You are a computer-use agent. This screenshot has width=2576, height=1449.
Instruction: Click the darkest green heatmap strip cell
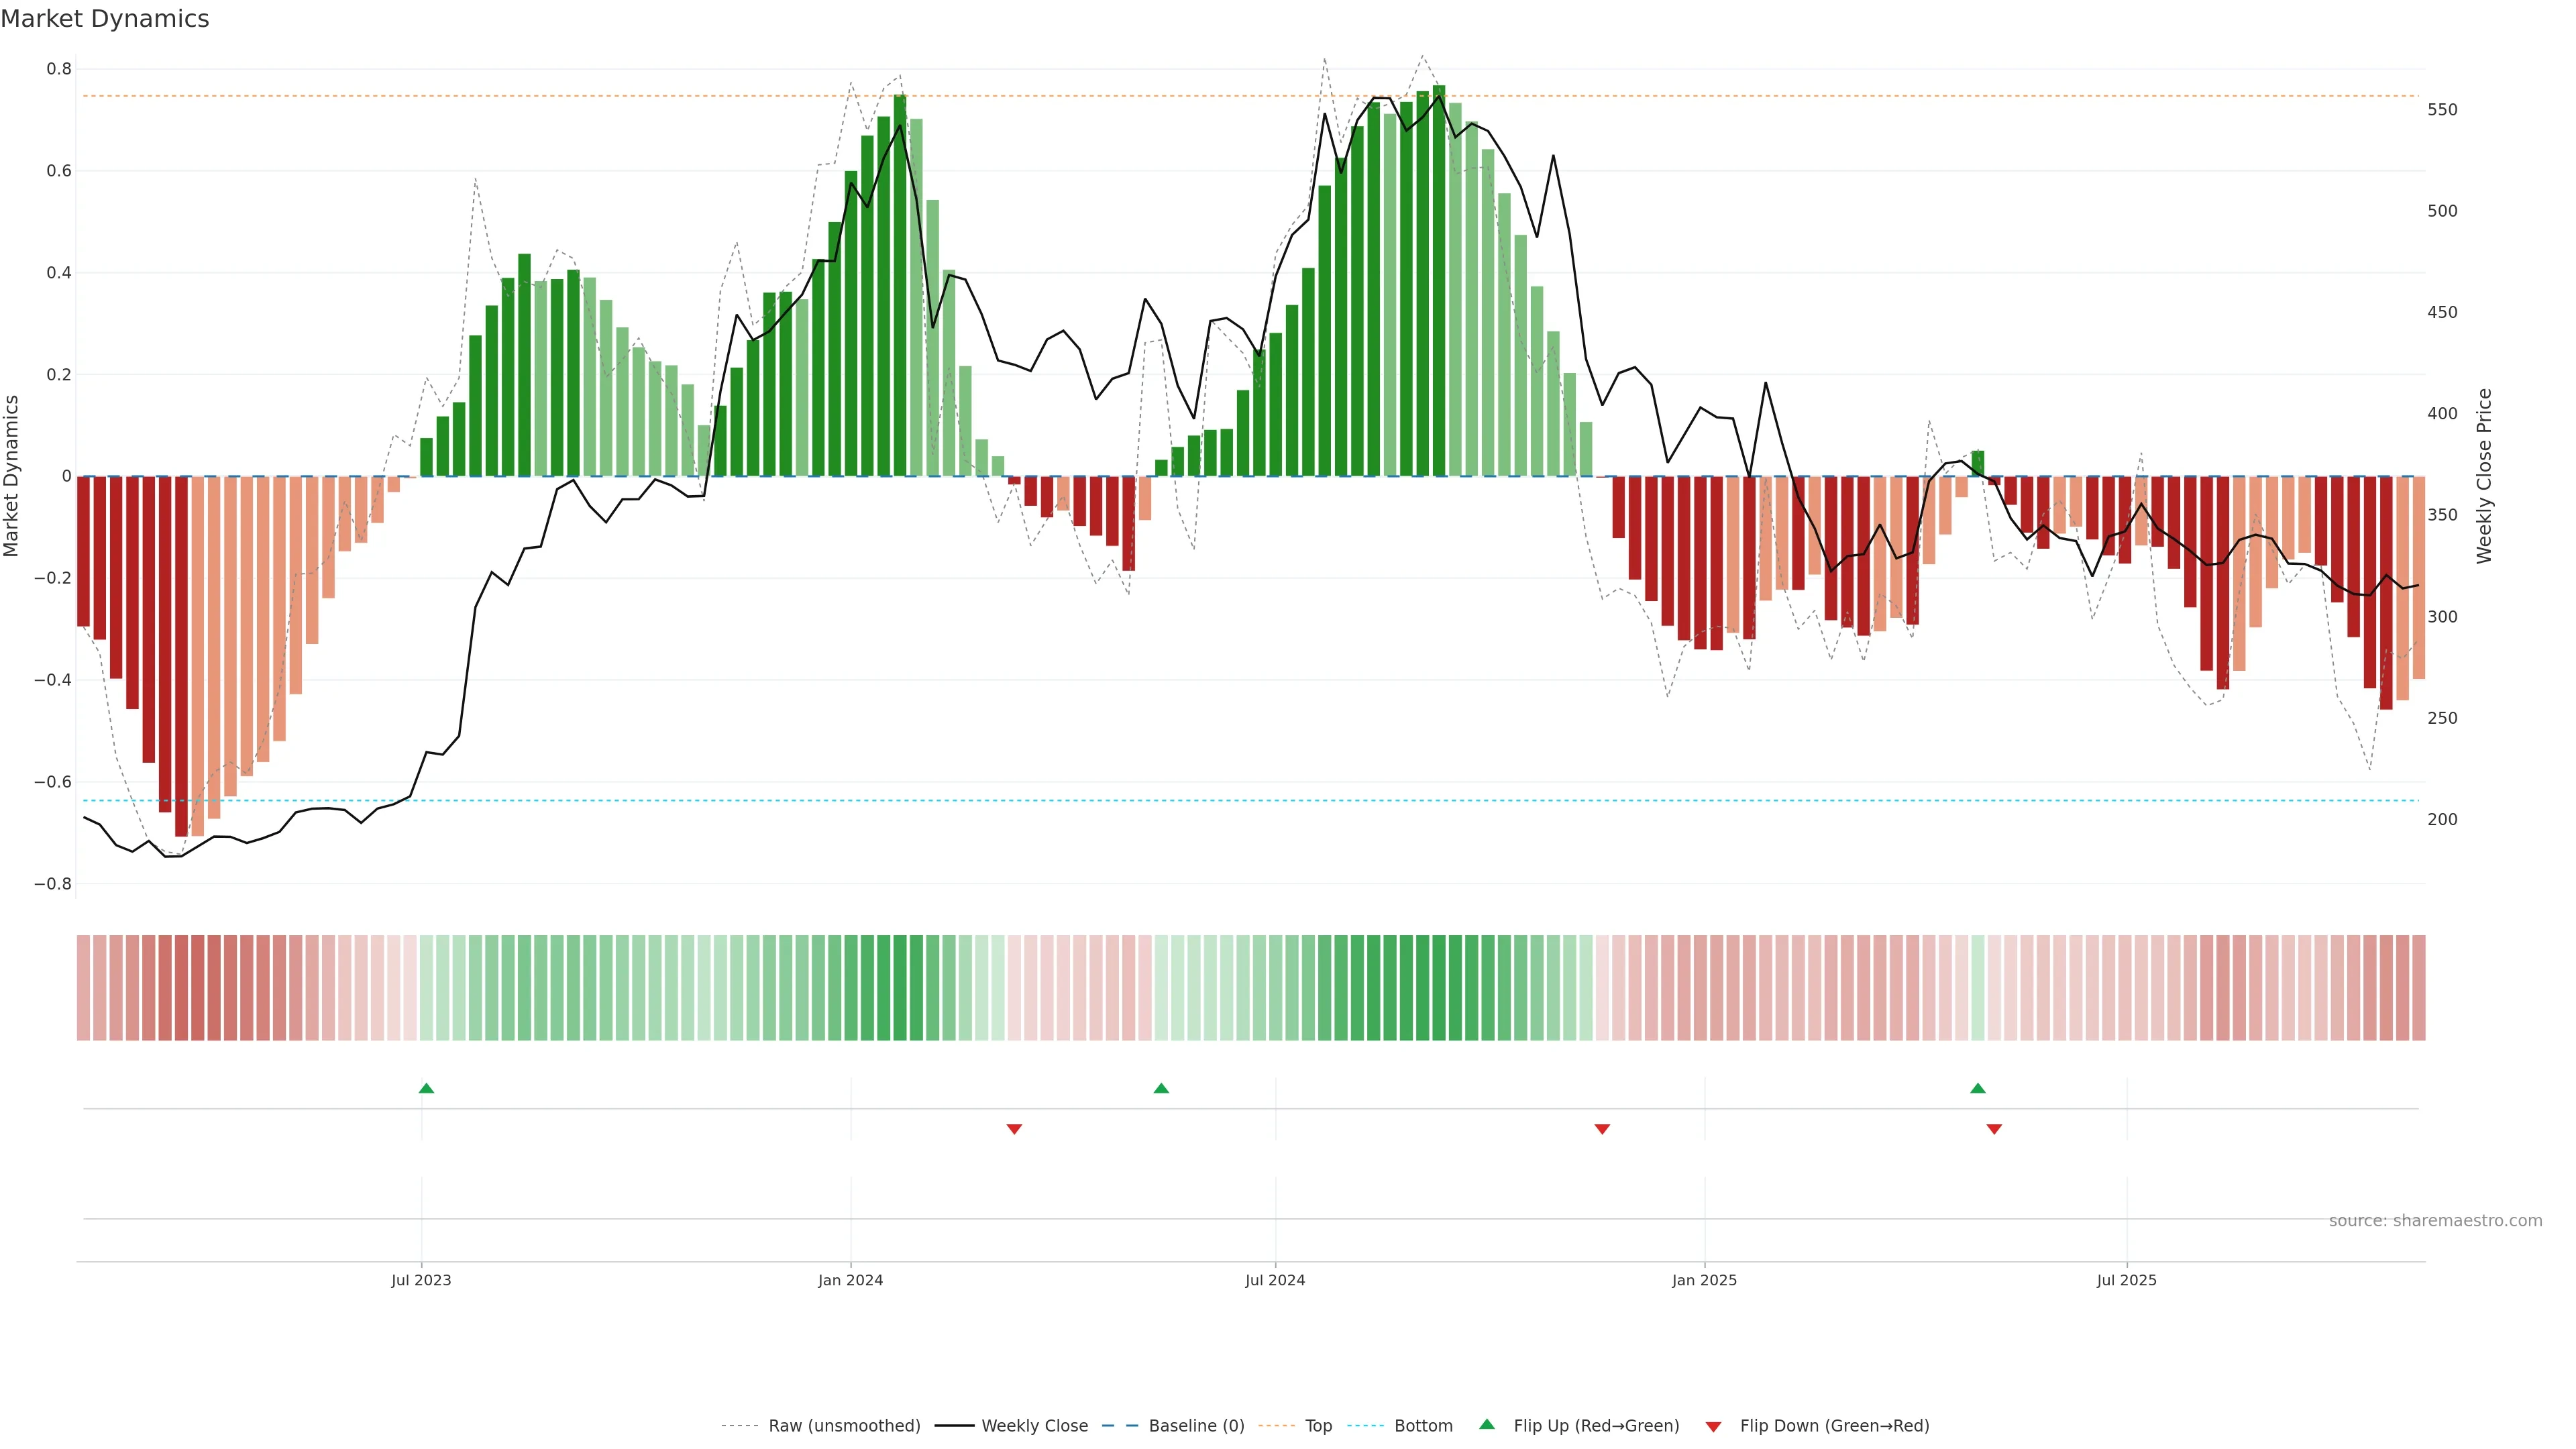(x=1438, y=987)
